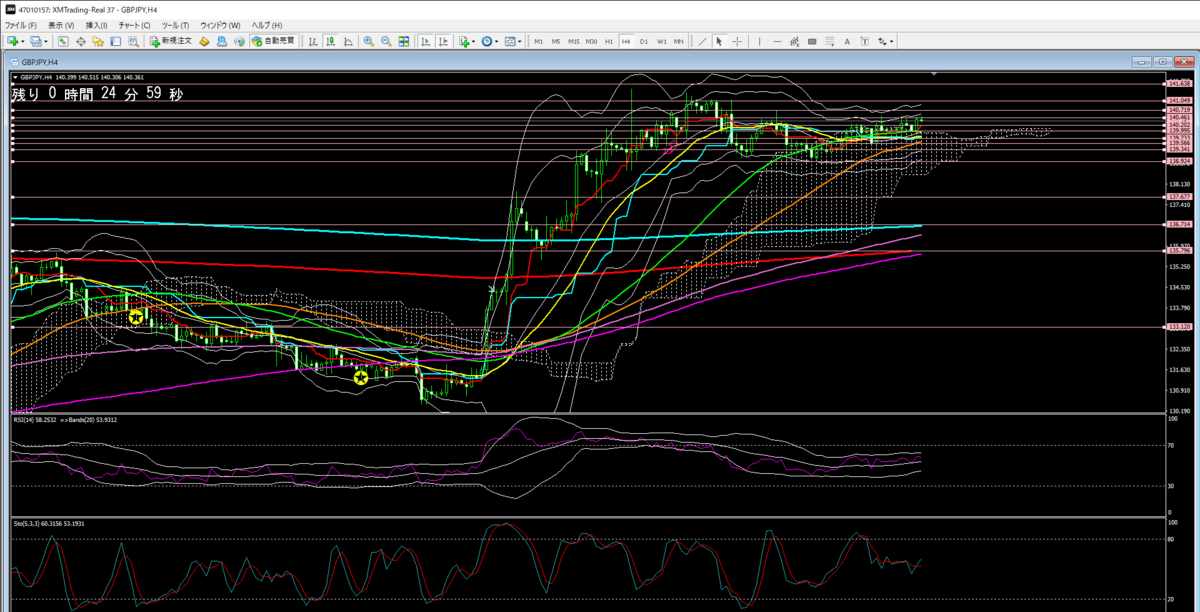Switch chart to bar chart style
Viewport: 1200px width, 612px height.
[x=313, y=41]
